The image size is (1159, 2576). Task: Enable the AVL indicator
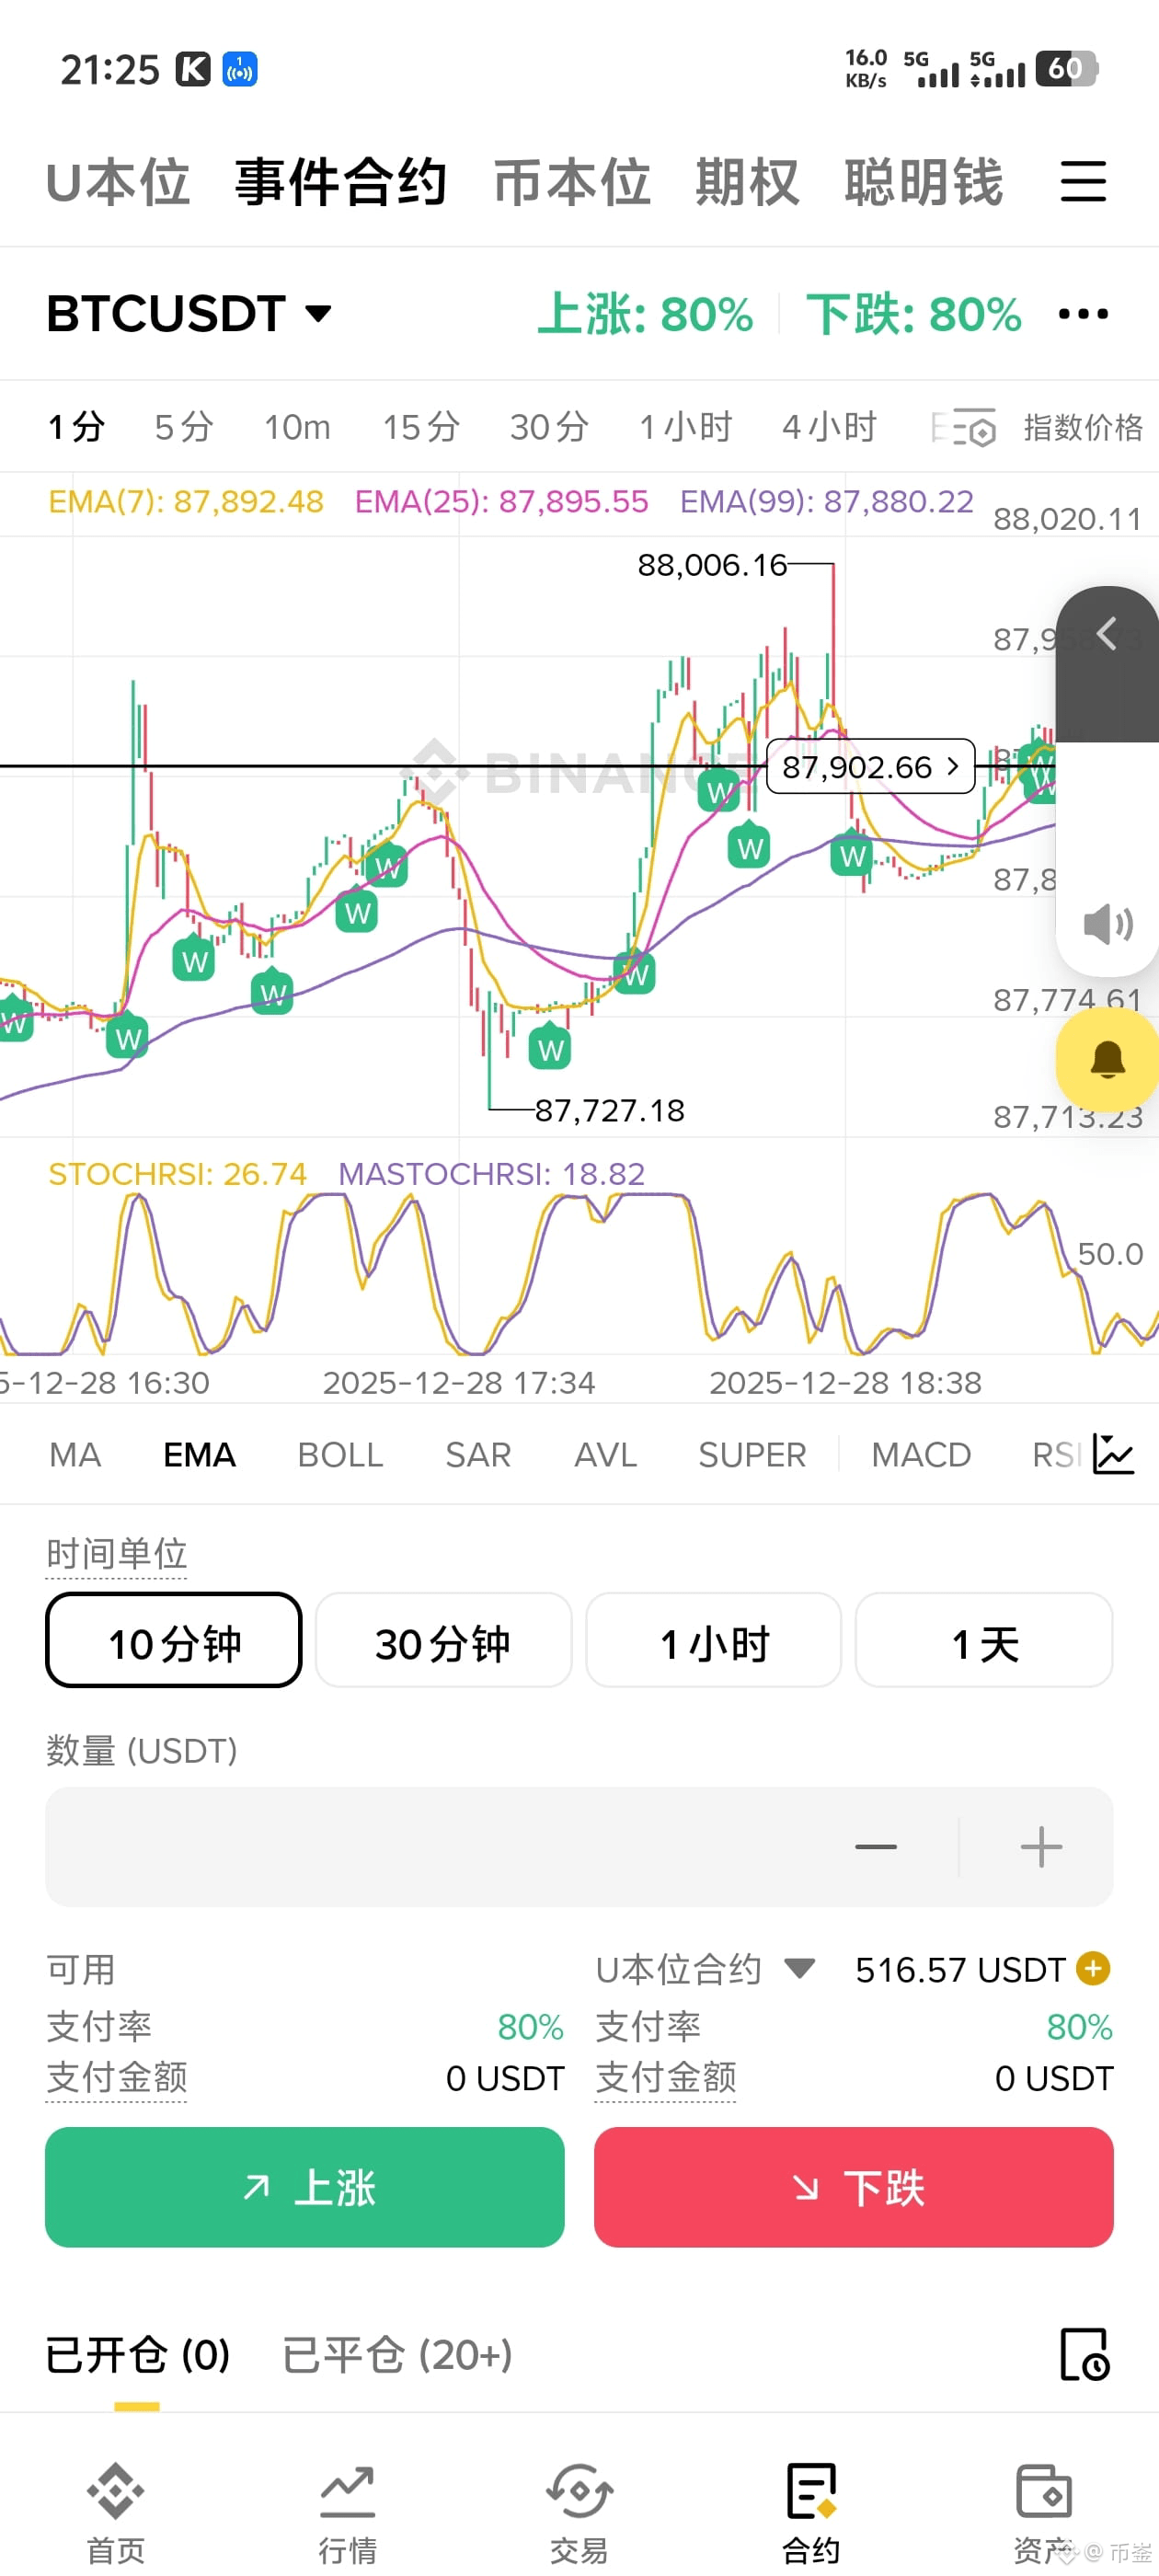(x=605, y=1454)
